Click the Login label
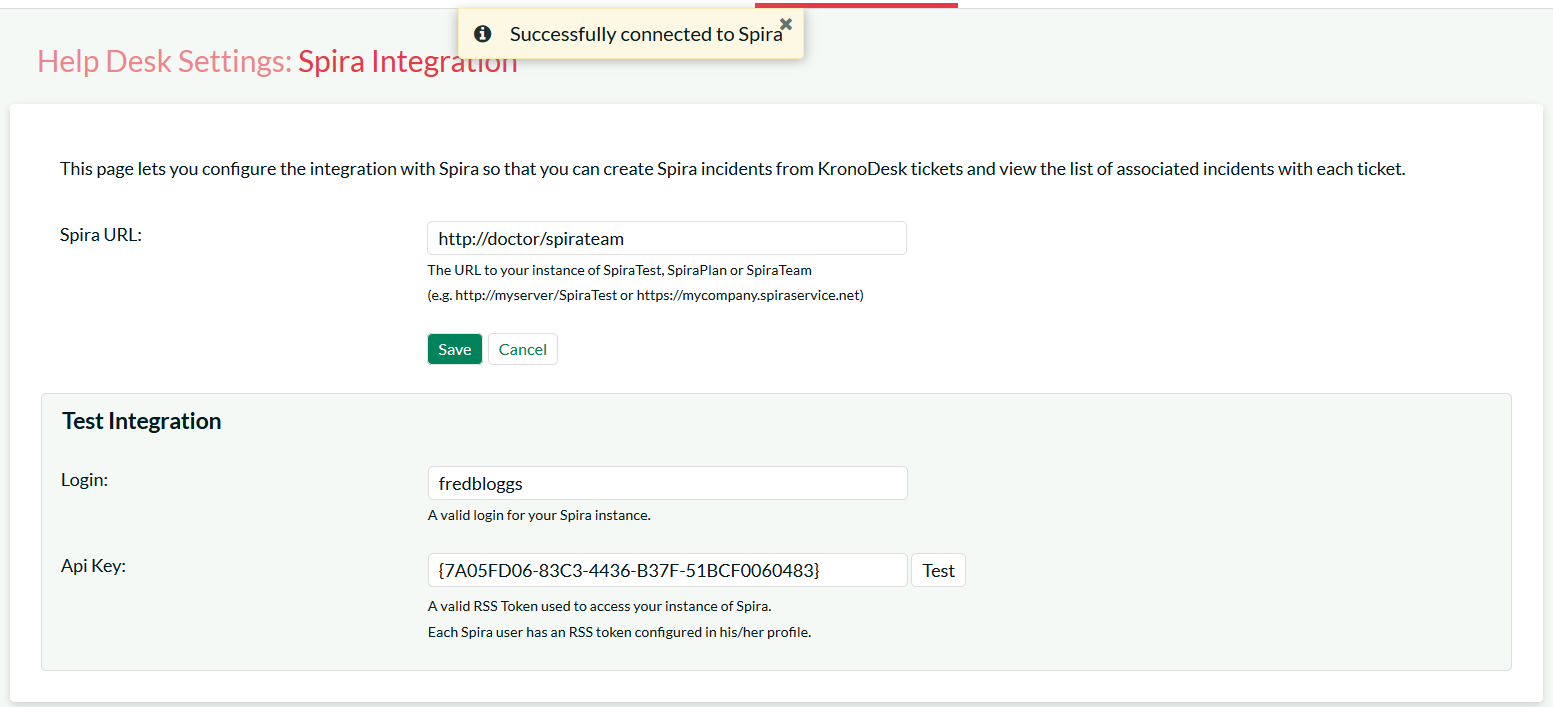 tap(84, 480)
